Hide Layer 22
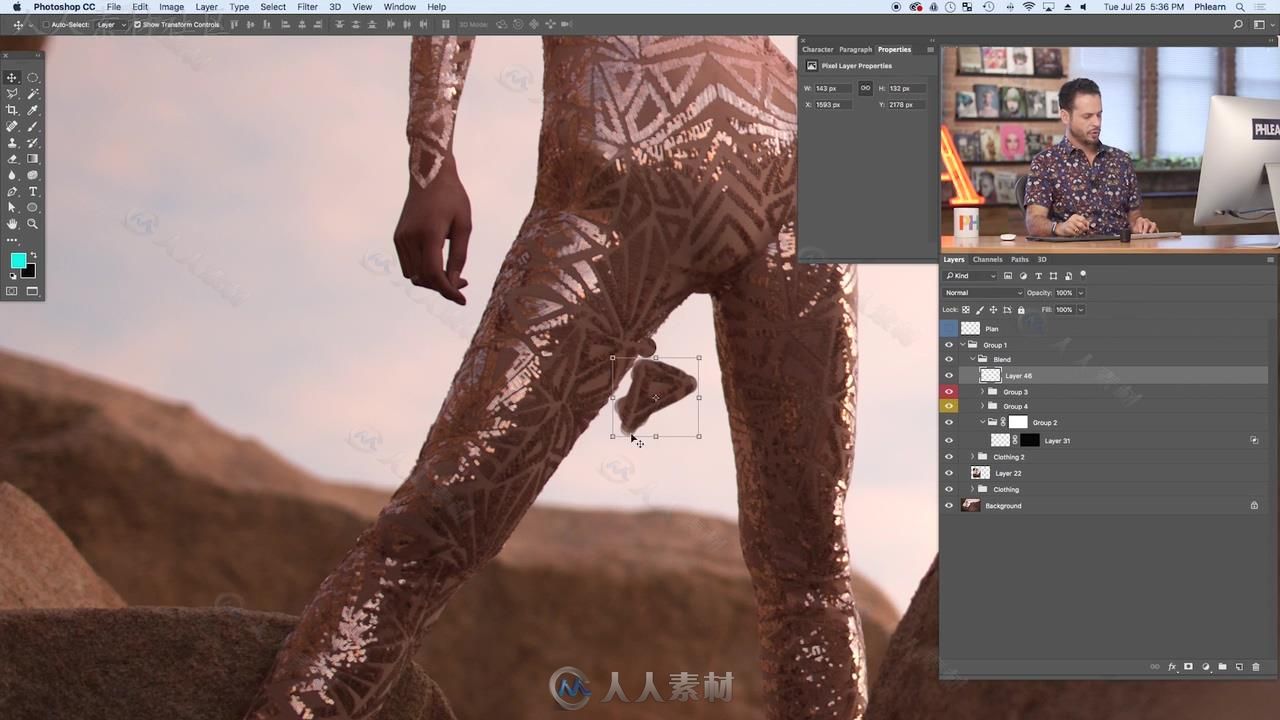 949,473
